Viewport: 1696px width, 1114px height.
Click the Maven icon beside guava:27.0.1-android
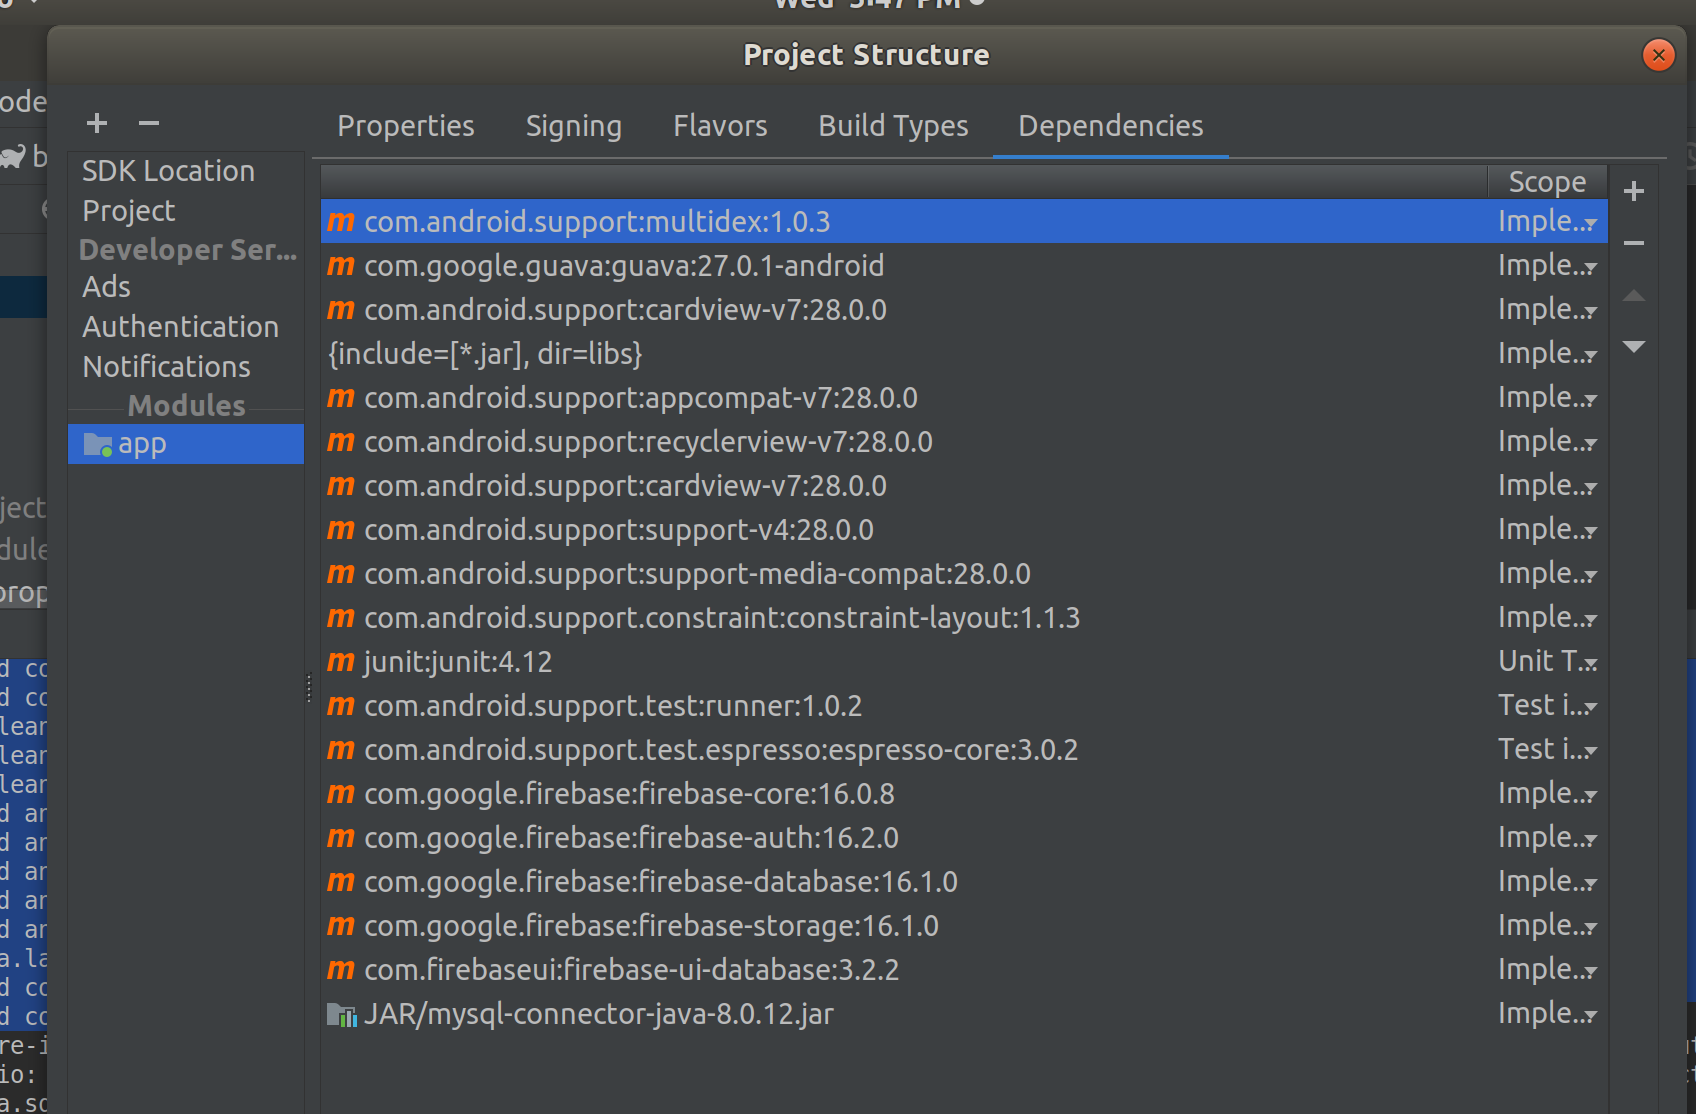pyautogui.click(x=340, y=265)
